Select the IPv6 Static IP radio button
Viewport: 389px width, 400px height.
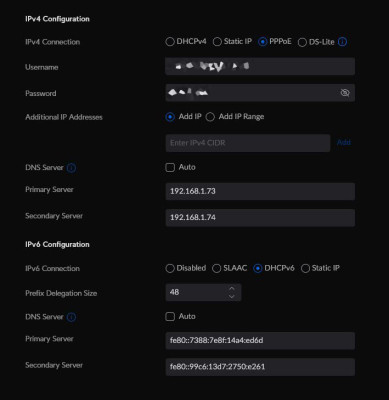[x=305, y=268]
